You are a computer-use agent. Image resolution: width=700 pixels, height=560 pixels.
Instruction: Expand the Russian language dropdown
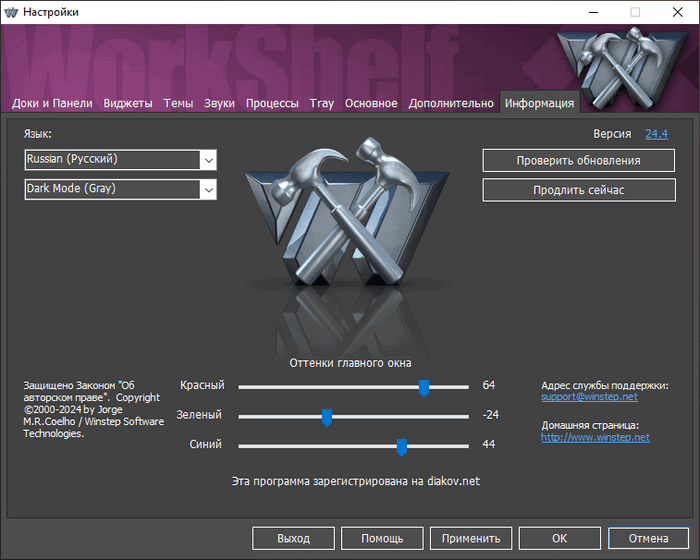(208, 160)
